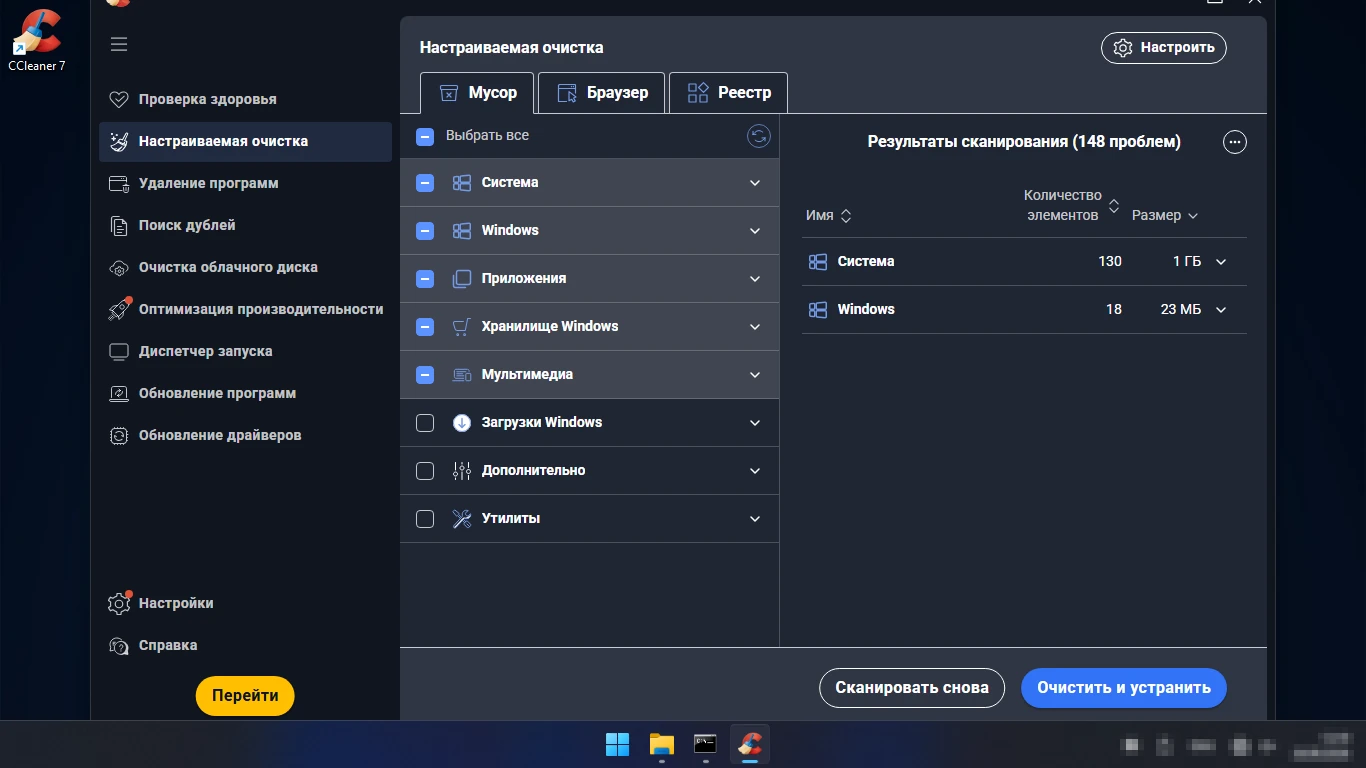Sort results by Количество элементов column
The height and width of the screenshot is (768, 1366).
1071,205
